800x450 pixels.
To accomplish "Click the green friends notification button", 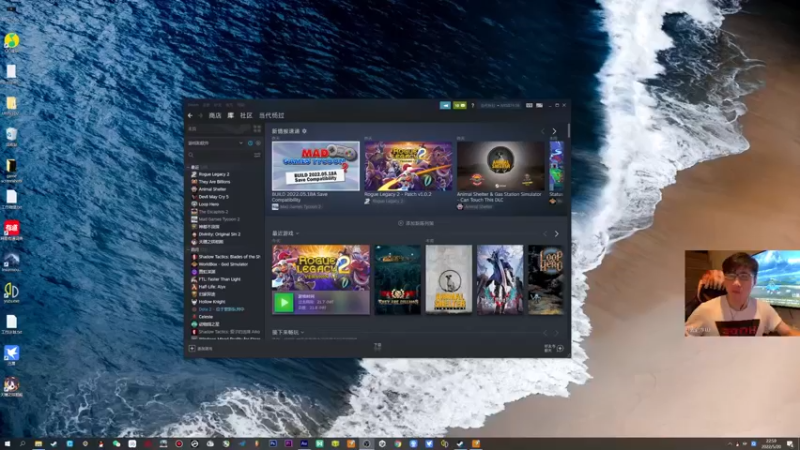I will pyautogui.click(x=460, y=105).
